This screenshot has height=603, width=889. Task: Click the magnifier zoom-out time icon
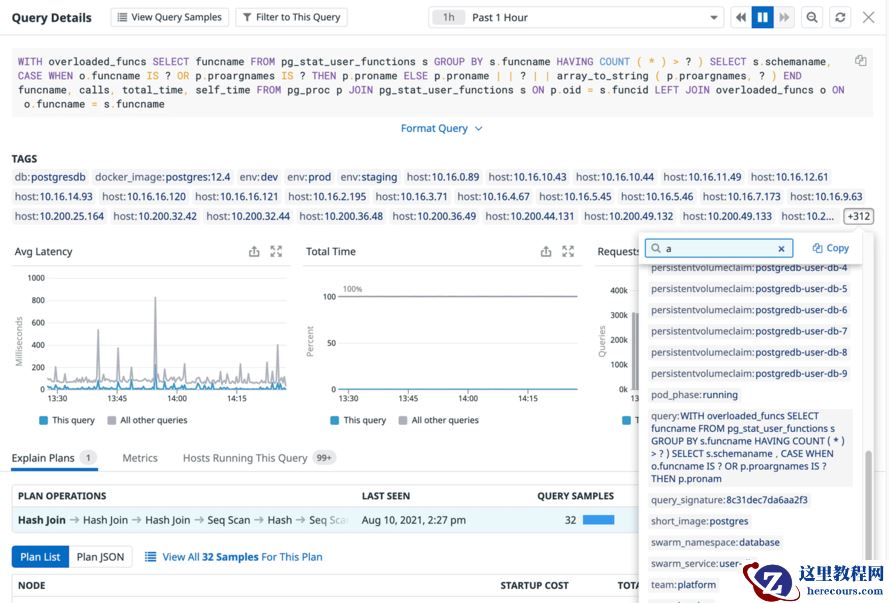click(x=812, y=18)
